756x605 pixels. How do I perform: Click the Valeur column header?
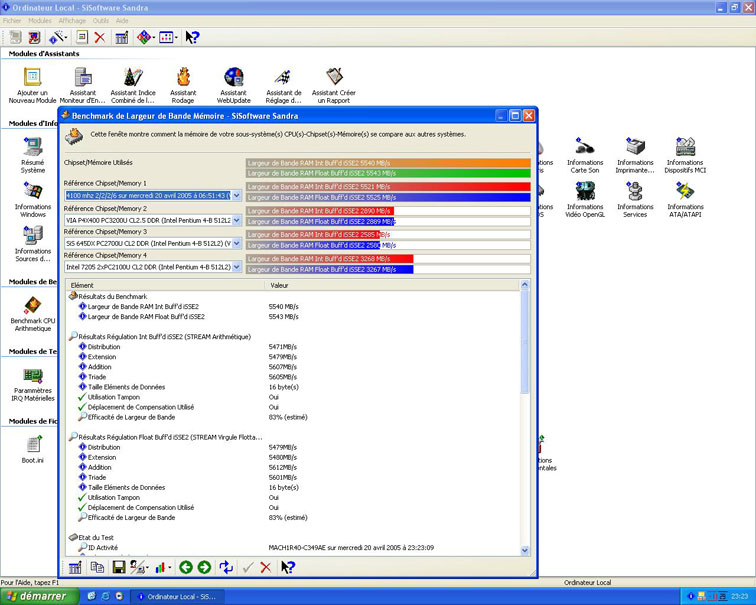click(392, 285)
